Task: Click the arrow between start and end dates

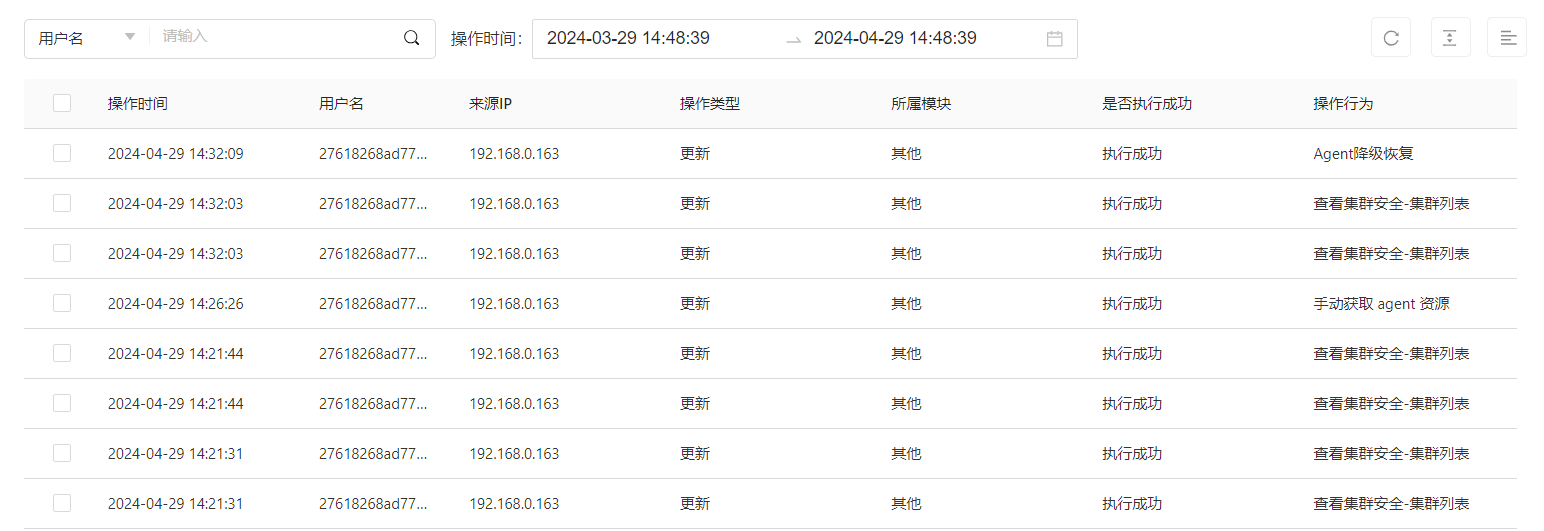Action: (793, 39)
